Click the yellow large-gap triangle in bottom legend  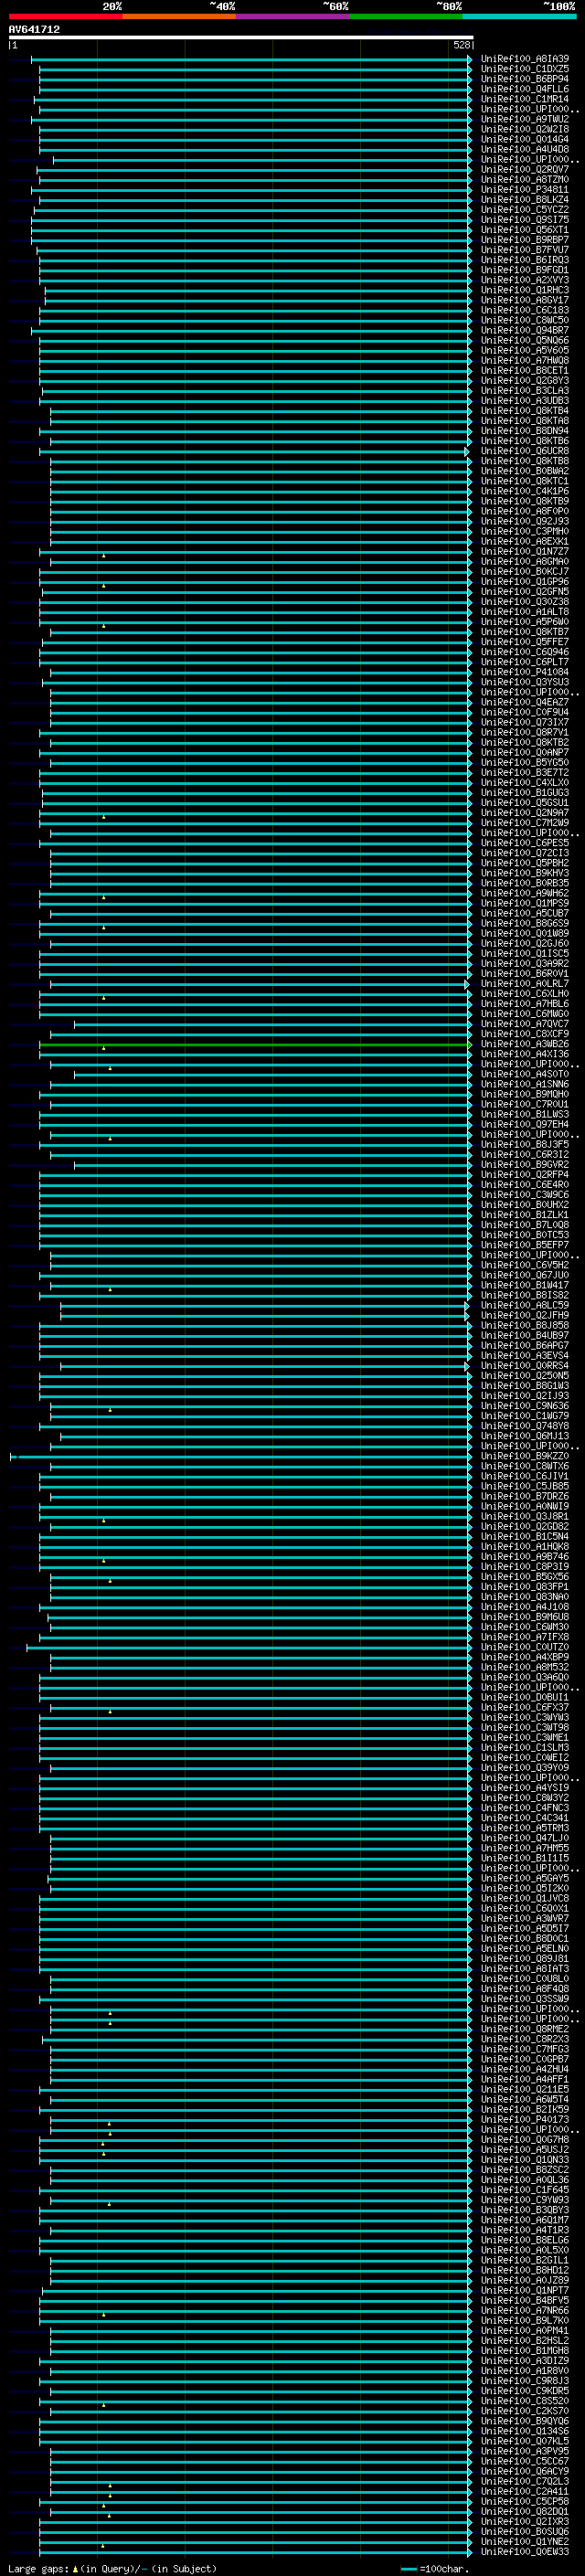pyautogui.click(x=74, y=2569)
